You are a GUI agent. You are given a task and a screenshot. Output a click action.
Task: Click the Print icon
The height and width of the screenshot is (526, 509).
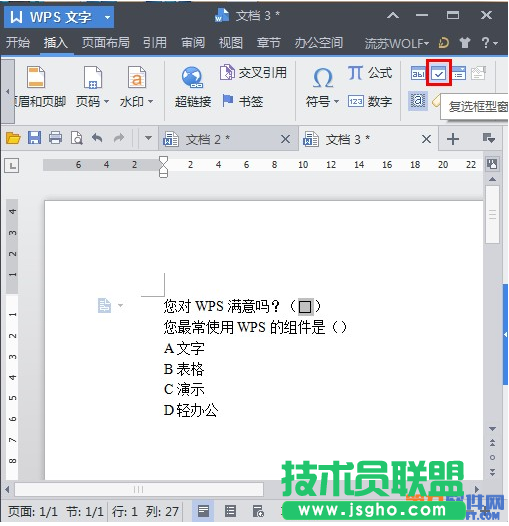56,138
